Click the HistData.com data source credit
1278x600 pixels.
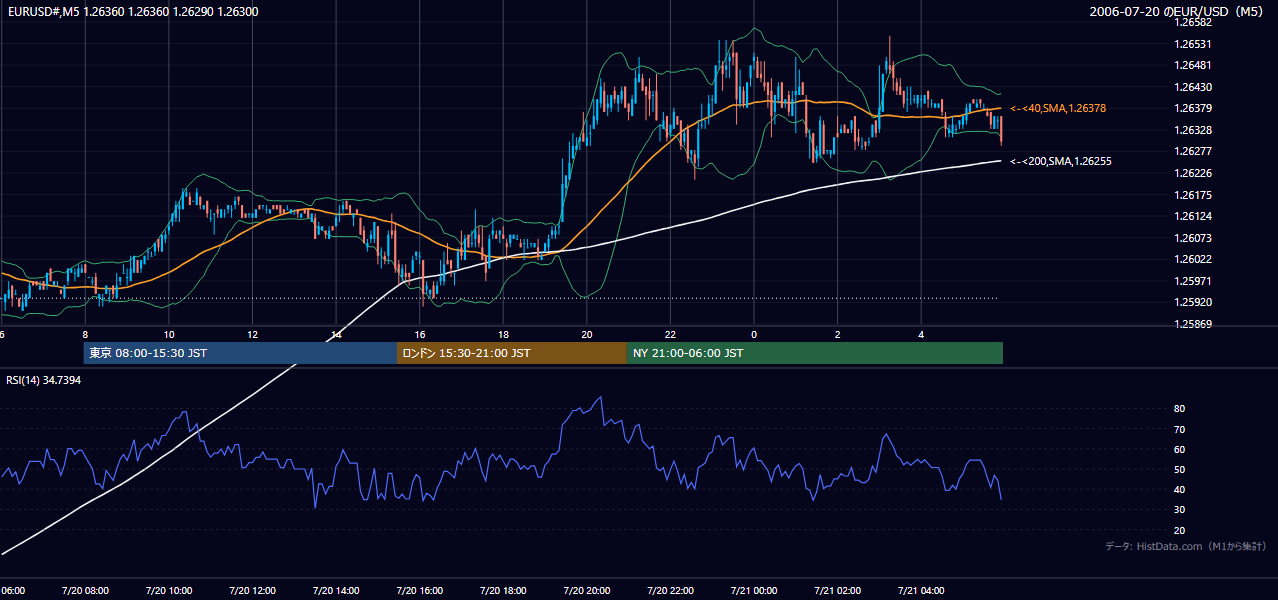point(1185,546)
